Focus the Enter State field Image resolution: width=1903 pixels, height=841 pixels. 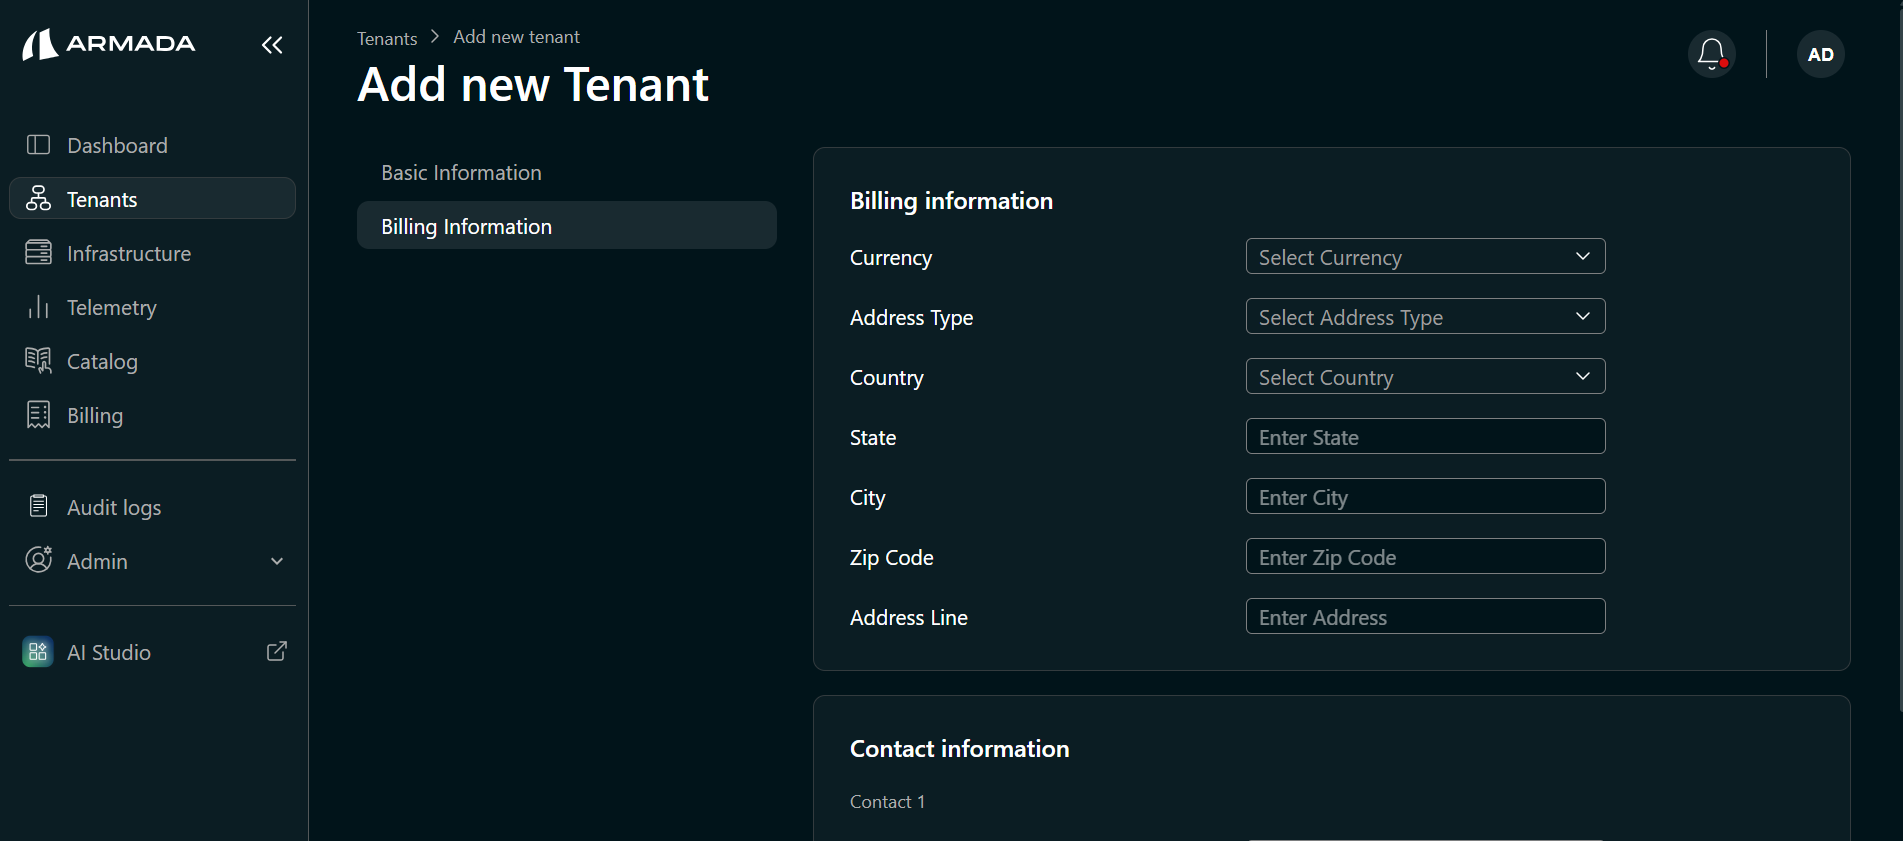point(1425,437)
